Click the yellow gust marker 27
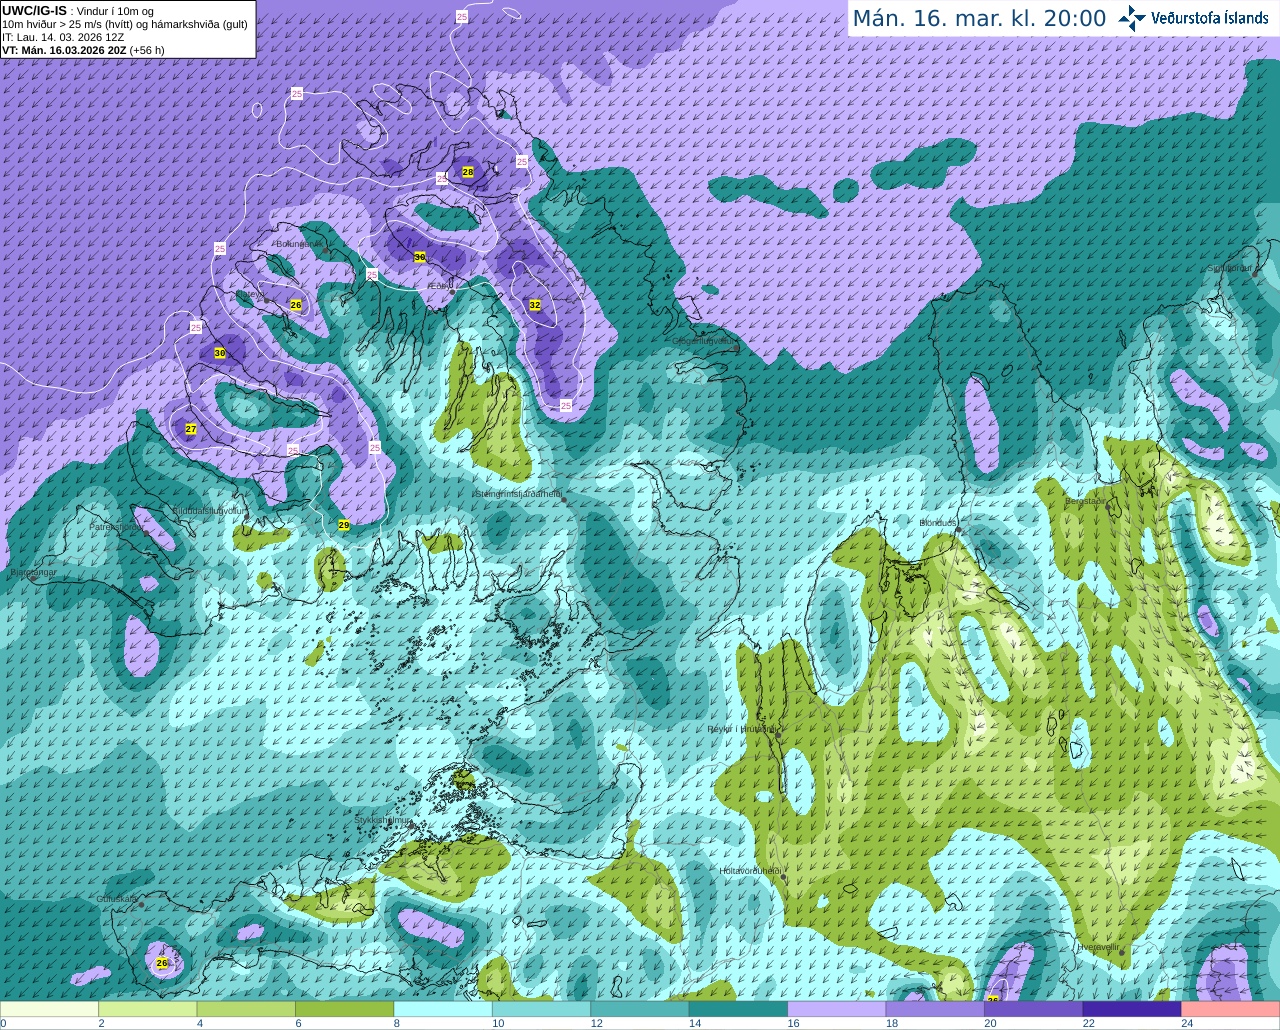Viewport: 1280px width, 1030px height. (191, 429)
